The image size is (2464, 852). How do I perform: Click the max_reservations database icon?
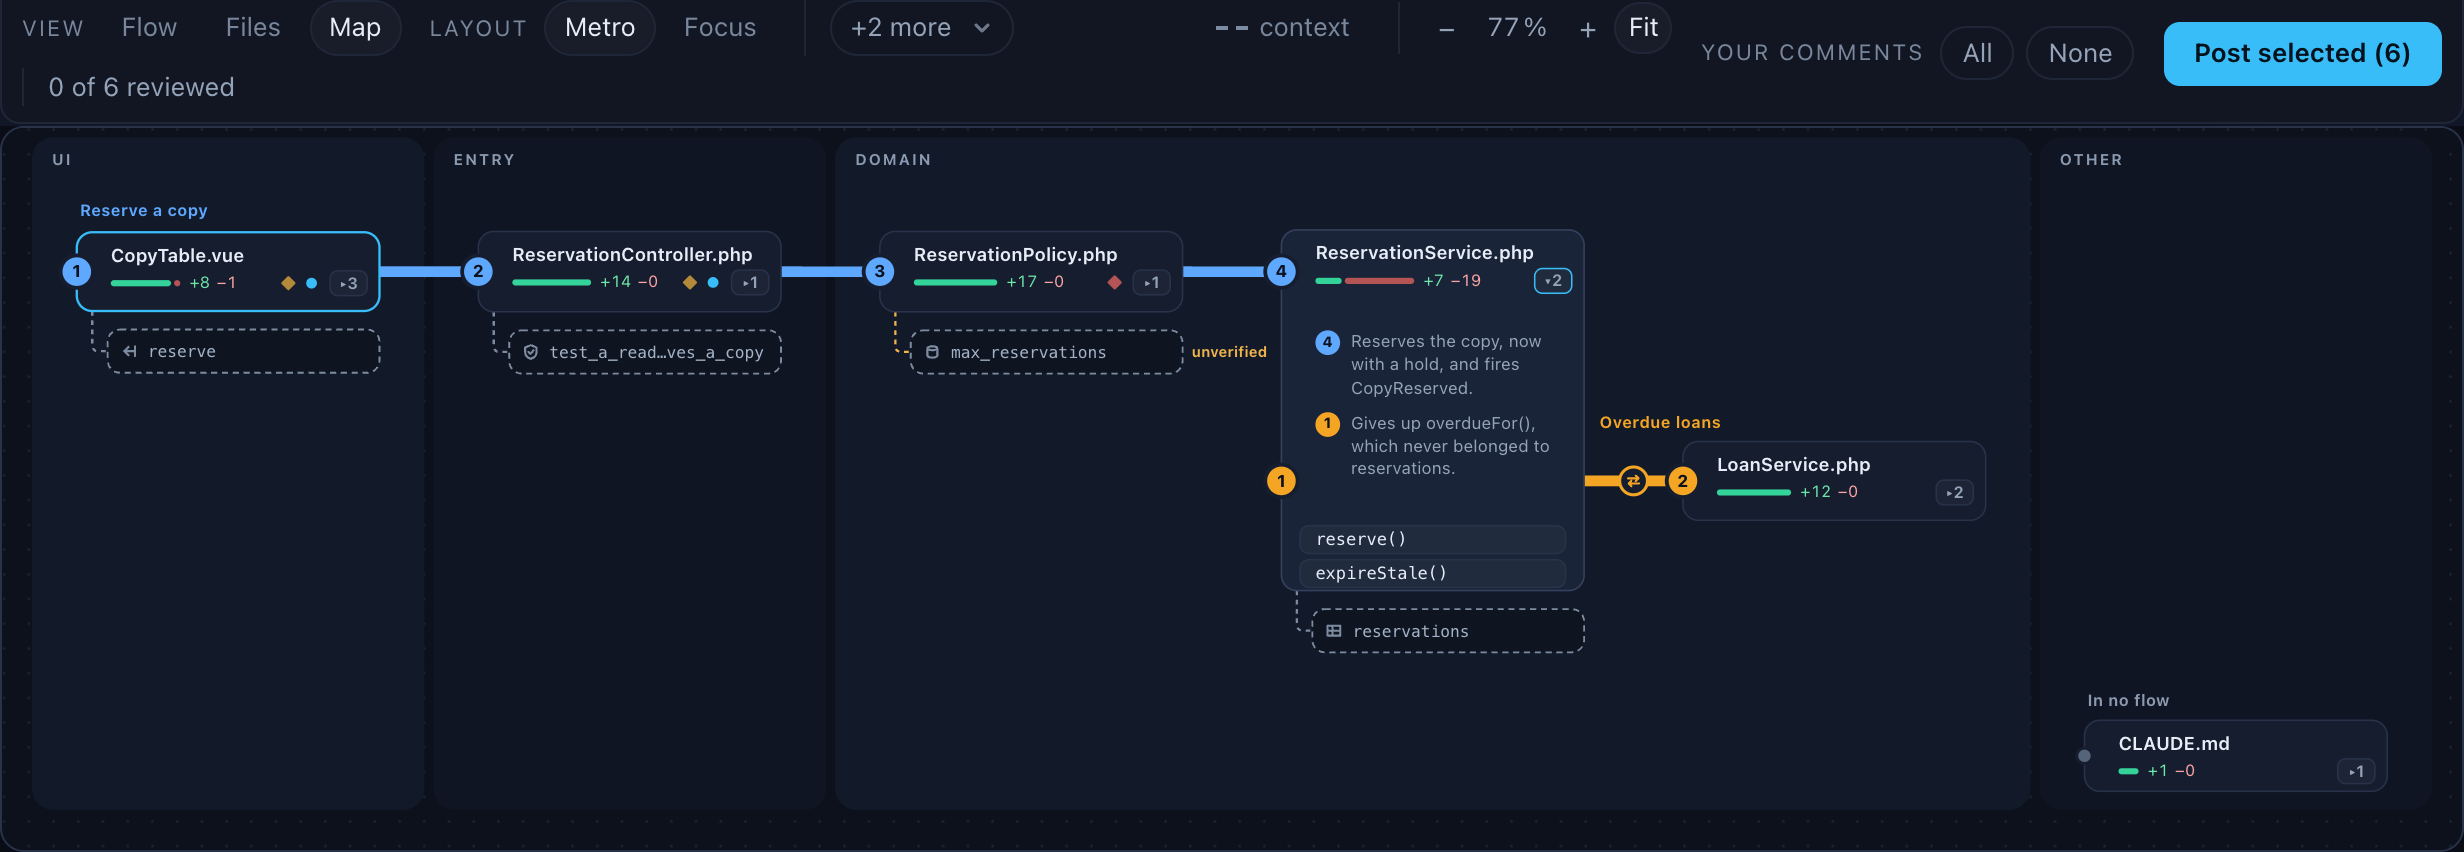pyautogui.click(x=932, y=352)
